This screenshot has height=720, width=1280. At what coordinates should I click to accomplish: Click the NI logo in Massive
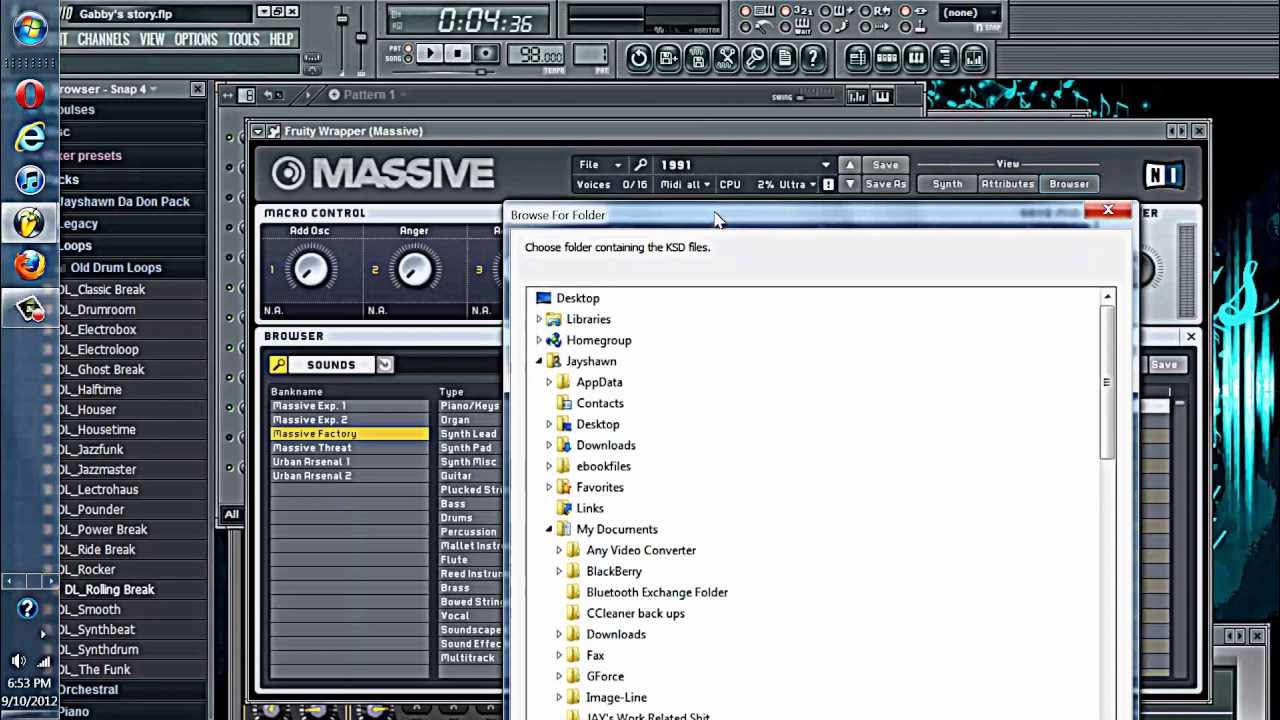pyautogui.click(x=1164, y=174)
